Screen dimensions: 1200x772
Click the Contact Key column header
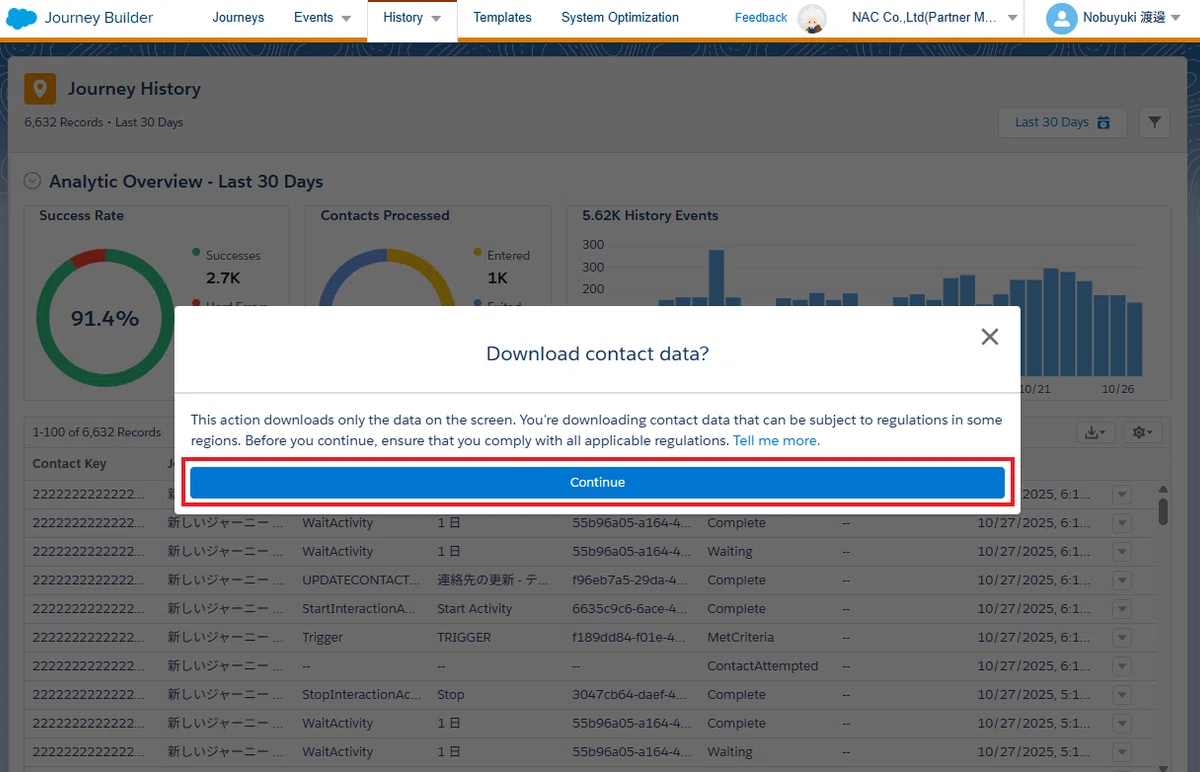pyautogui.click(x=69, y=463)
